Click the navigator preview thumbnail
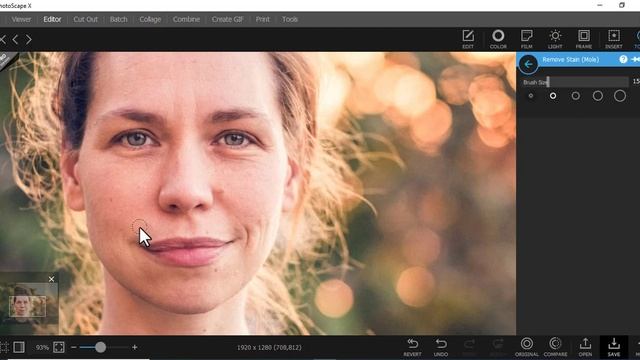640x360 pixels. (28, 306)
